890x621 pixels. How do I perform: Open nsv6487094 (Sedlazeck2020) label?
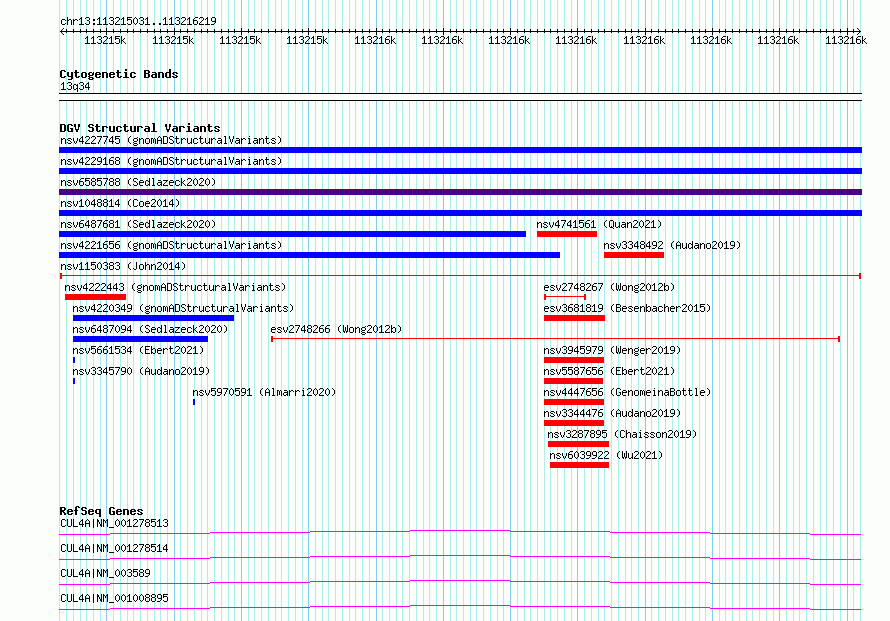150,329
